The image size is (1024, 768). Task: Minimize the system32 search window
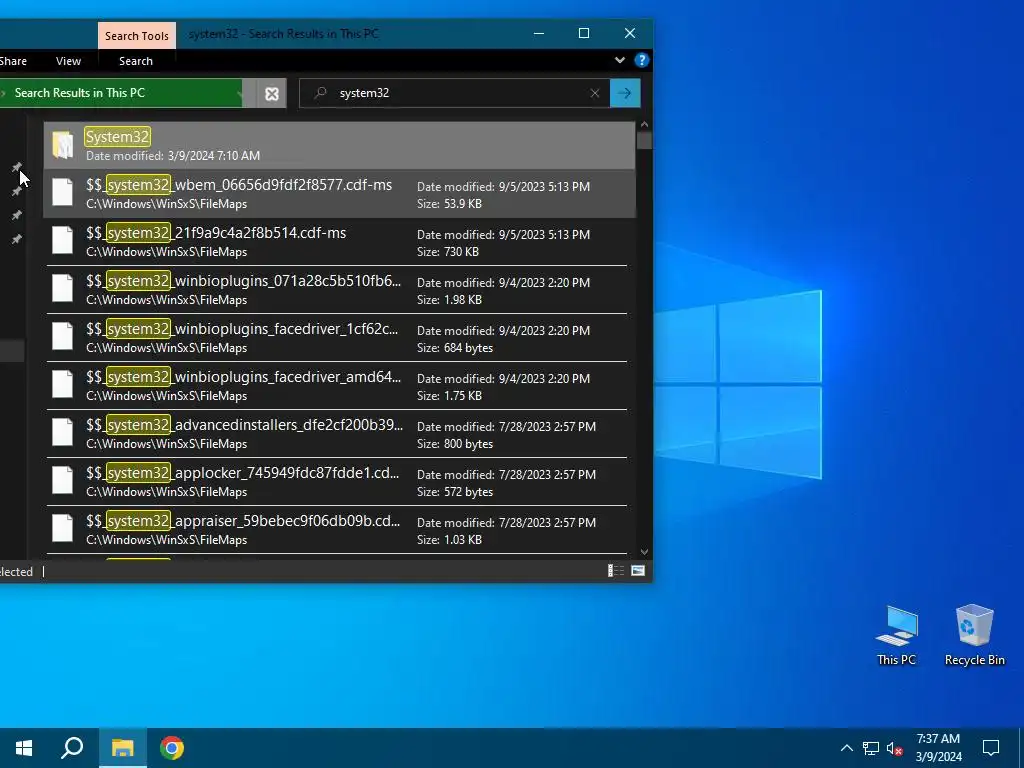point(539,33)
